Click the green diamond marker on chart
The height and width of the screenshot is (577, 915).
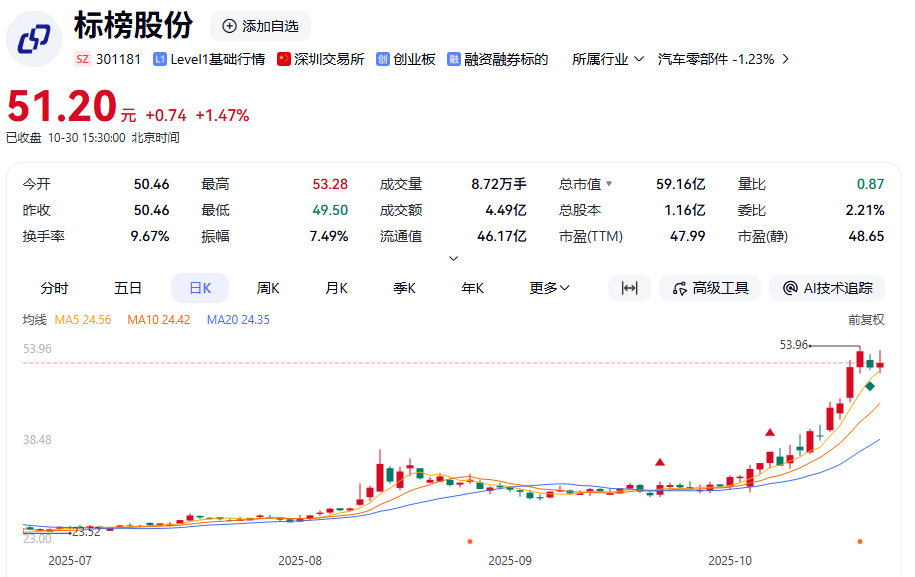[870, 386]
